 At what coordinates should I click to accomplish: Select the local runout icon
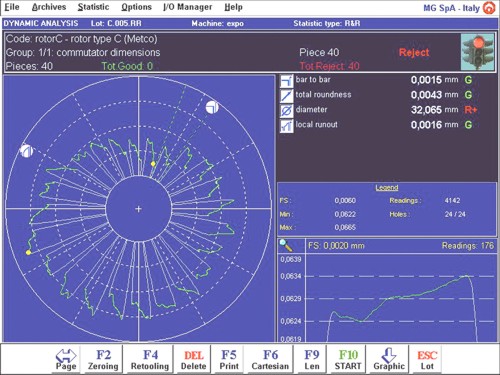pyautogui.click(x=286, y=126)
